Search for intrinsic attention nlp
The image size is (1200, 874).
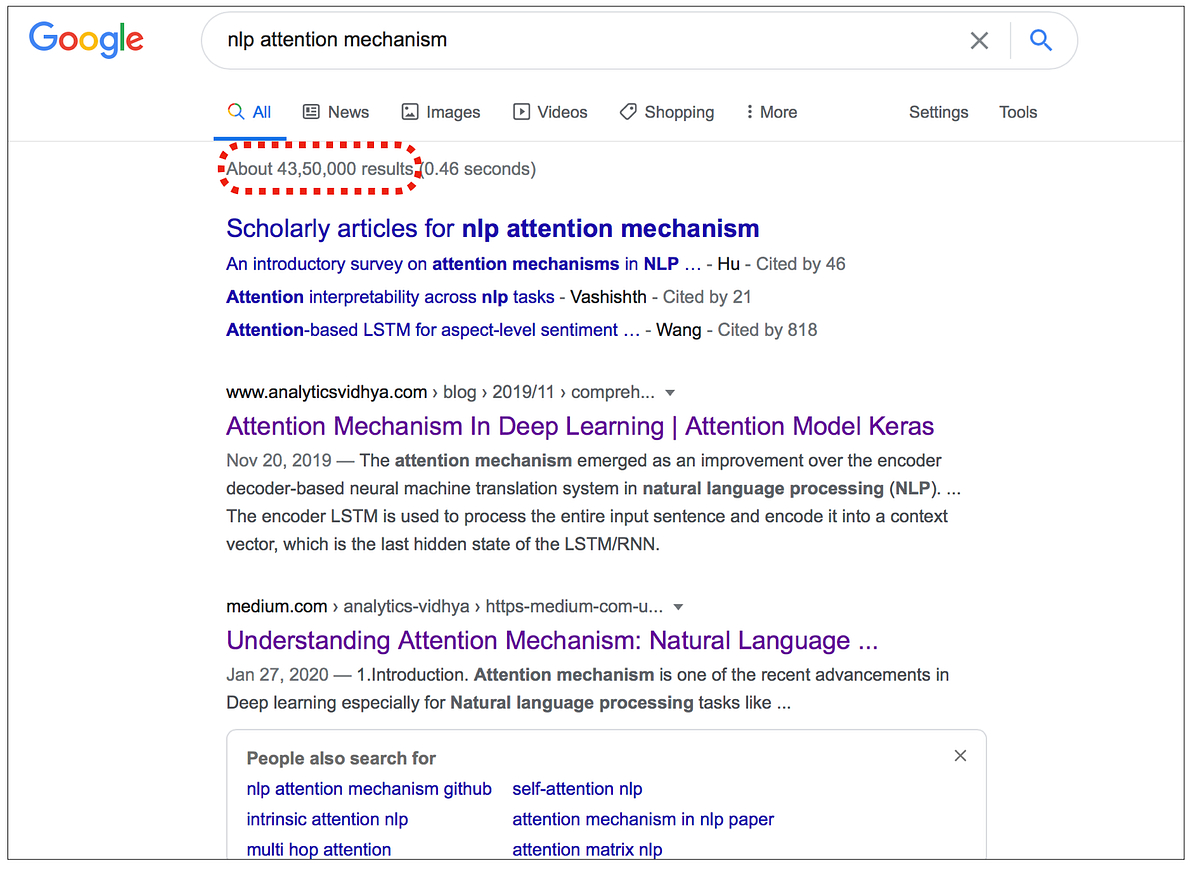pyautogui.click(x=327, y=819)
